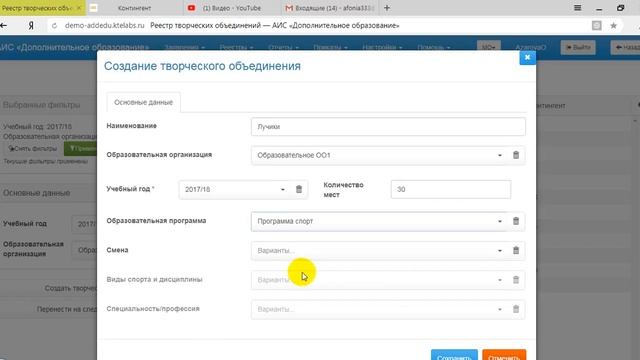Clear the Учебный год field with trash icon
Viewport: 640px width, 360px height.
coord(299,189)
